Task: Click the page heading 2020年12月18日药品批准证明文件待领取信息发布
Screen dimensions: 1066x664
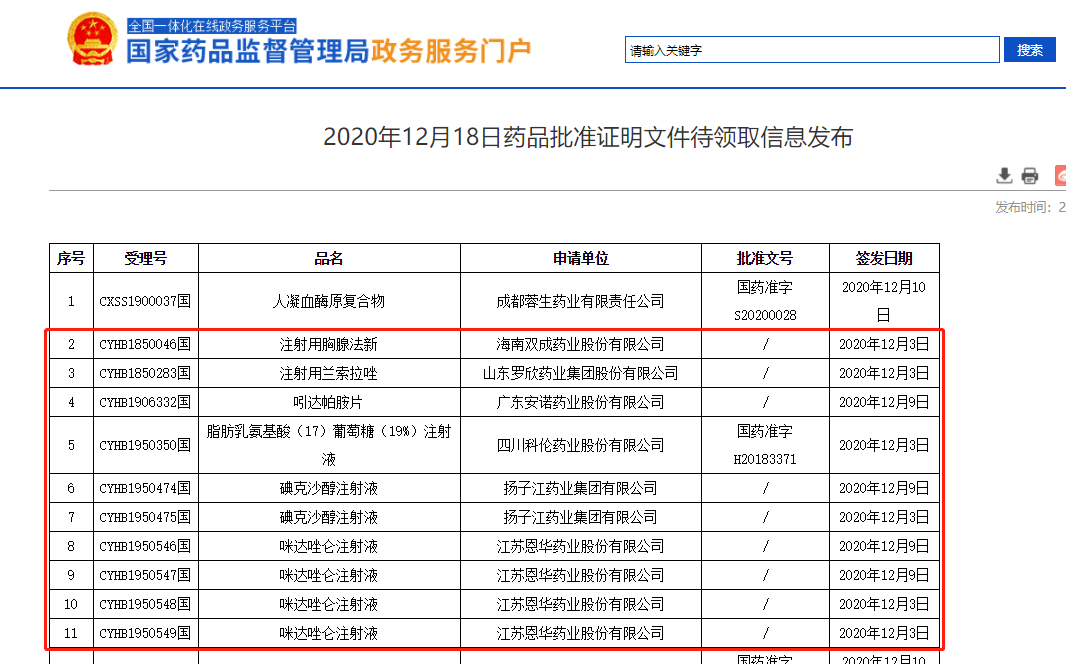Action: click(x=588, y=137)
